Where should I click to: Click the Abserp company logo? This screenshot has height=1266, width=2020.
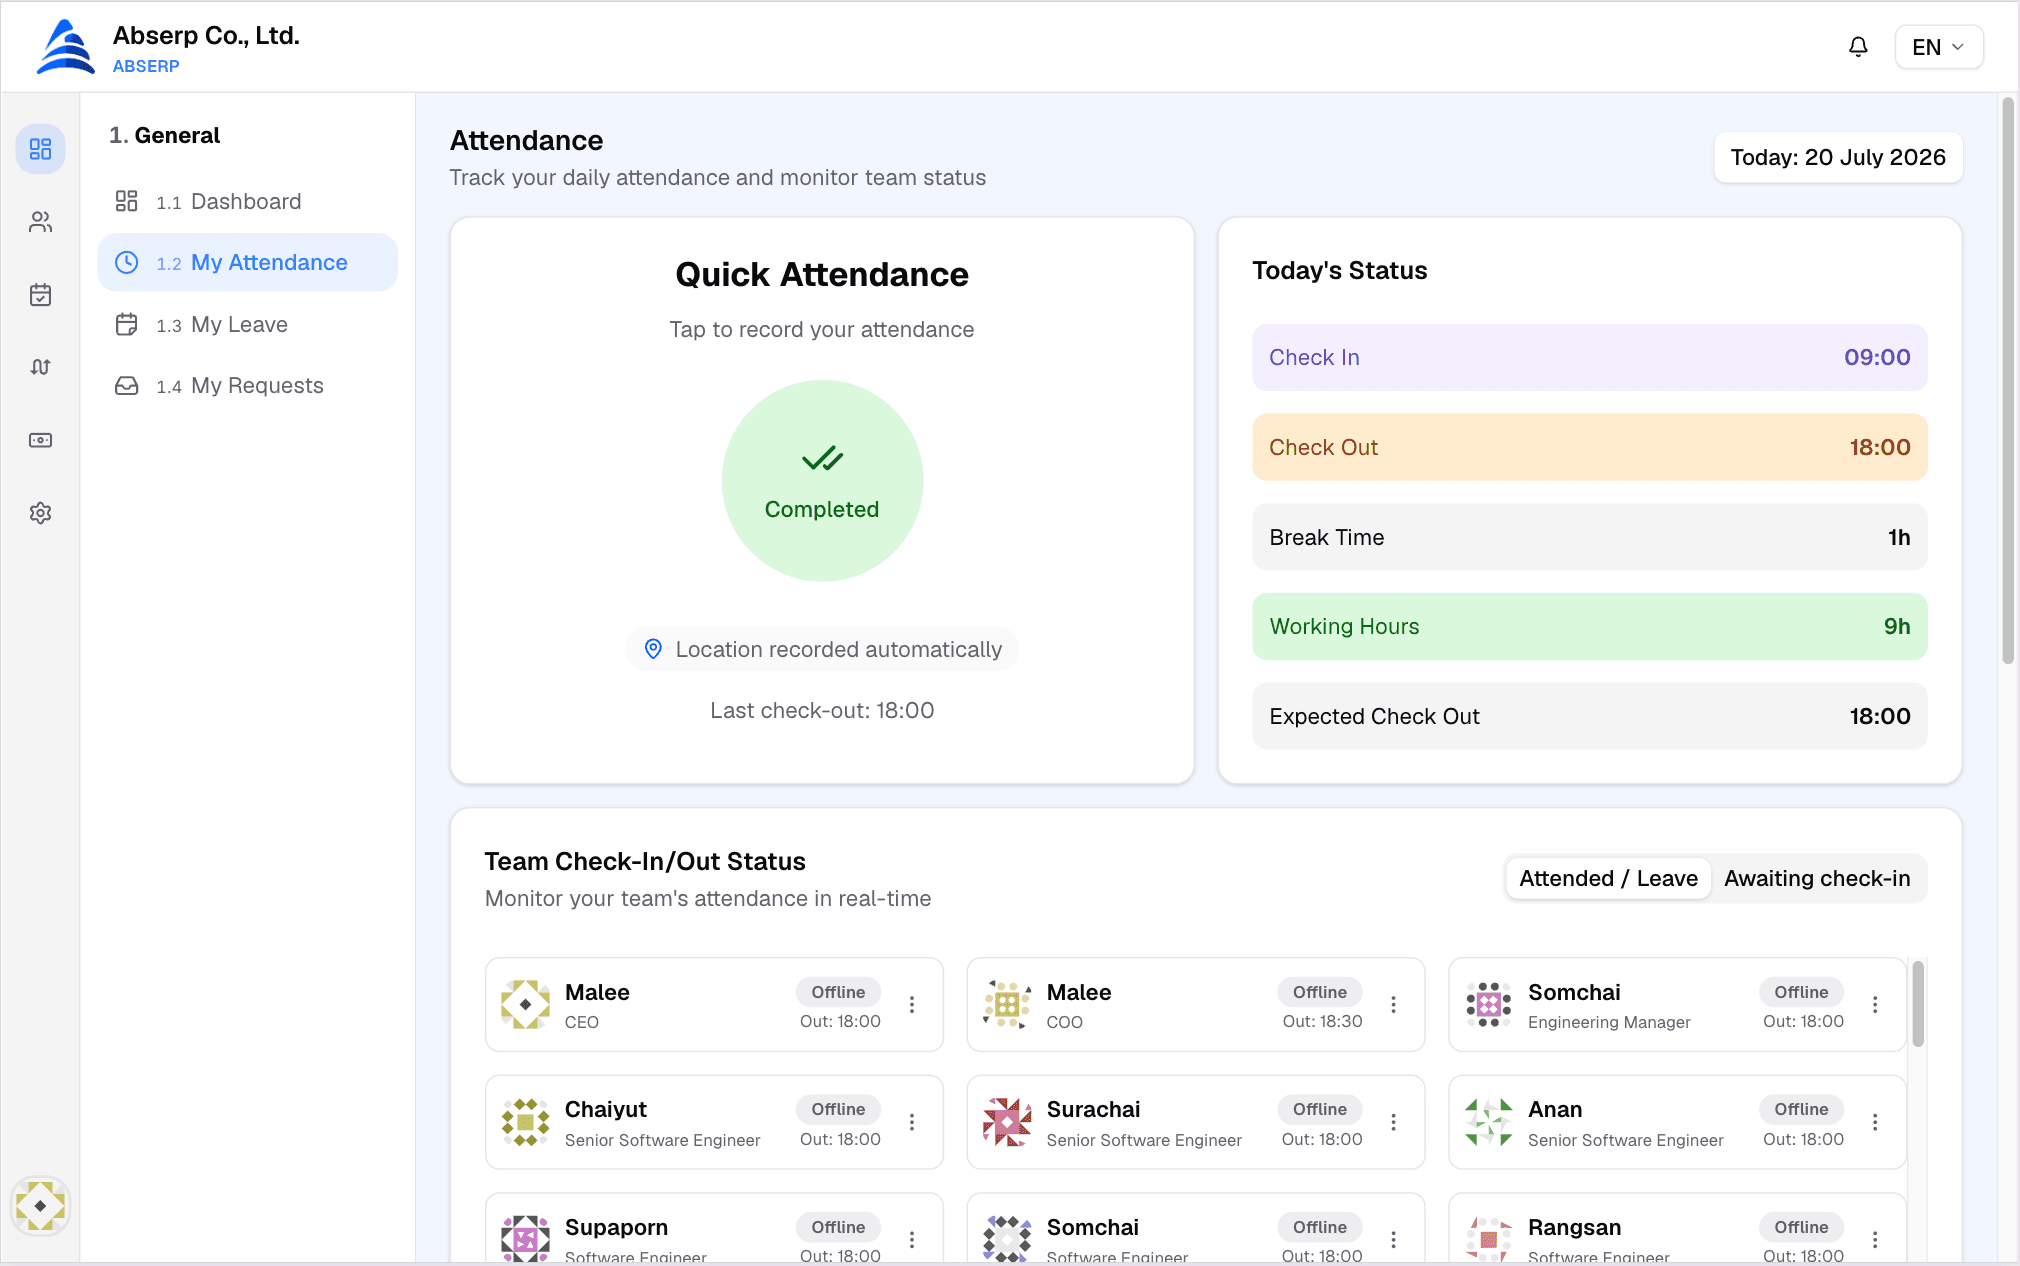[66, 47]
